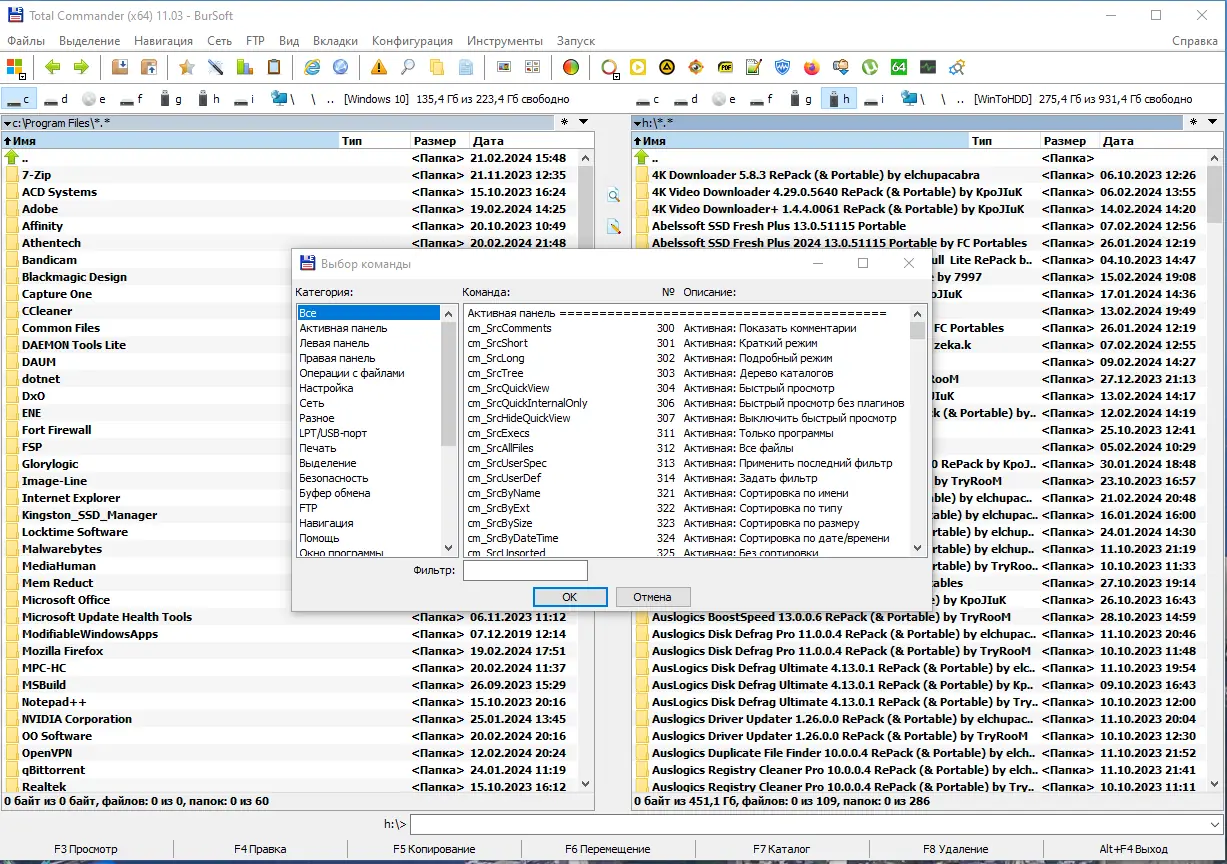Screen dimensions: 1227x864
Task: Select the Операции с файлами category
Action: click(352, 373)
